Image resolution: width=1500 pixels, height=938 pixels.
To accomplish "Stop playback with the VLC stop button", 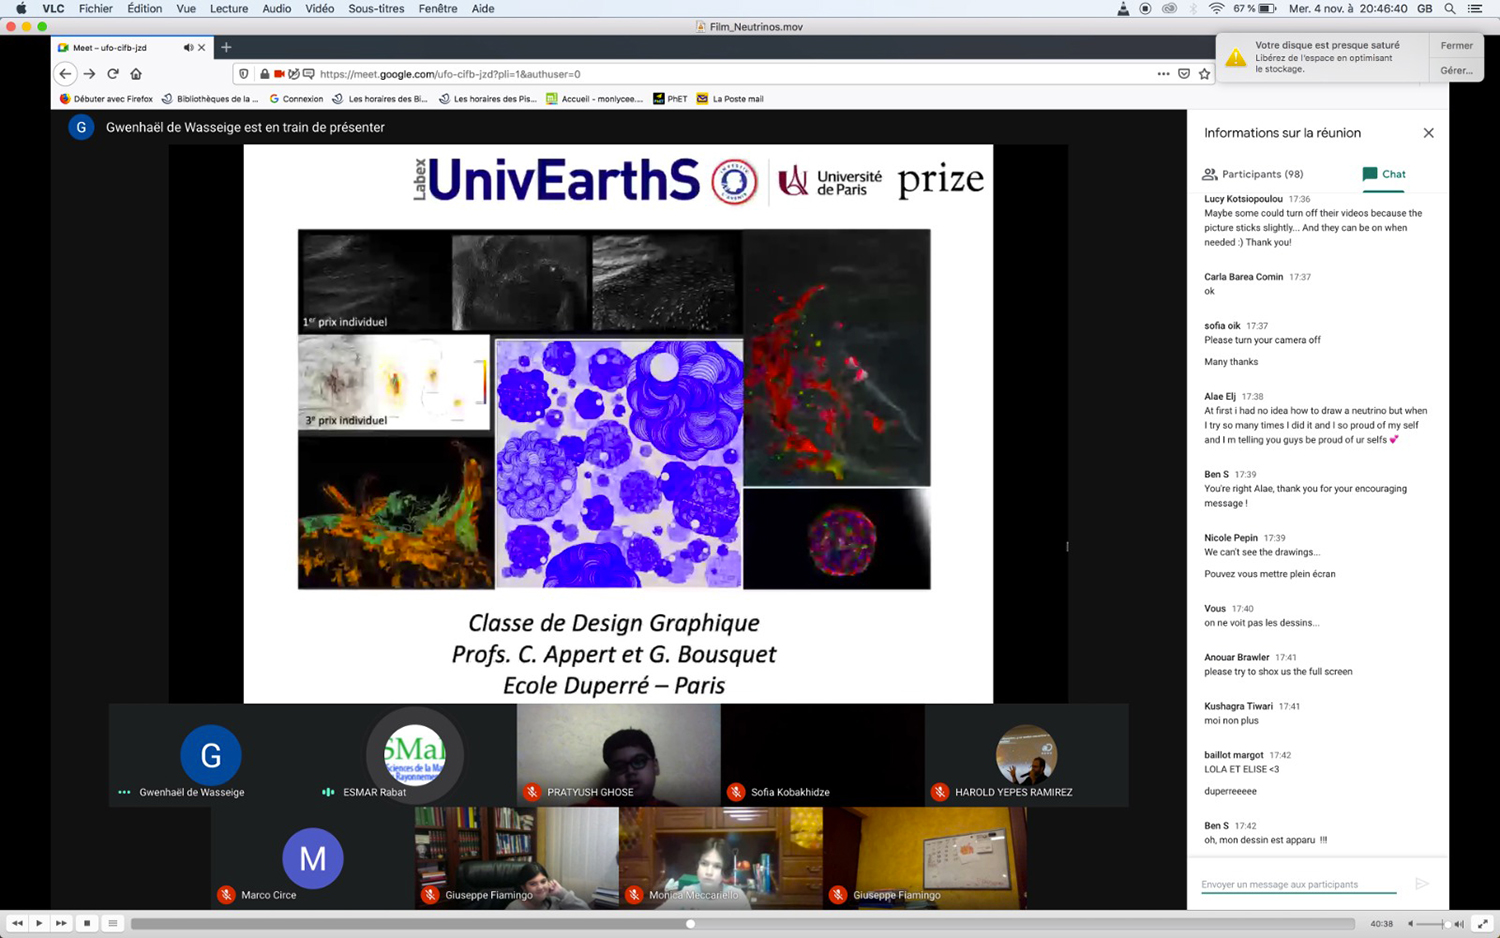I will (x=87, y=923).
